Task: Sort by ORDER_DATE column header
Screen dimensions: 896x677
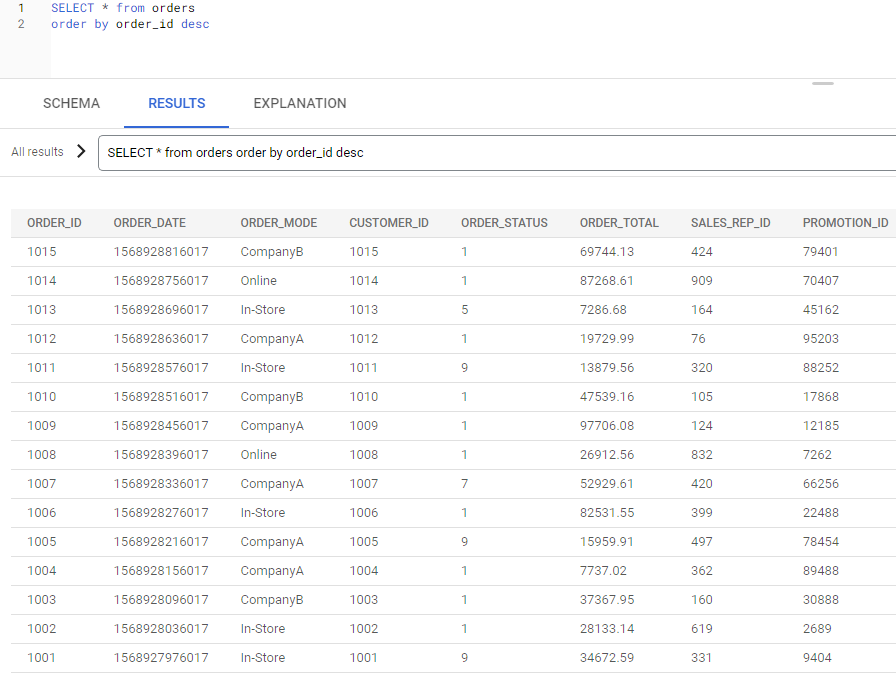Action: (150, 223)
